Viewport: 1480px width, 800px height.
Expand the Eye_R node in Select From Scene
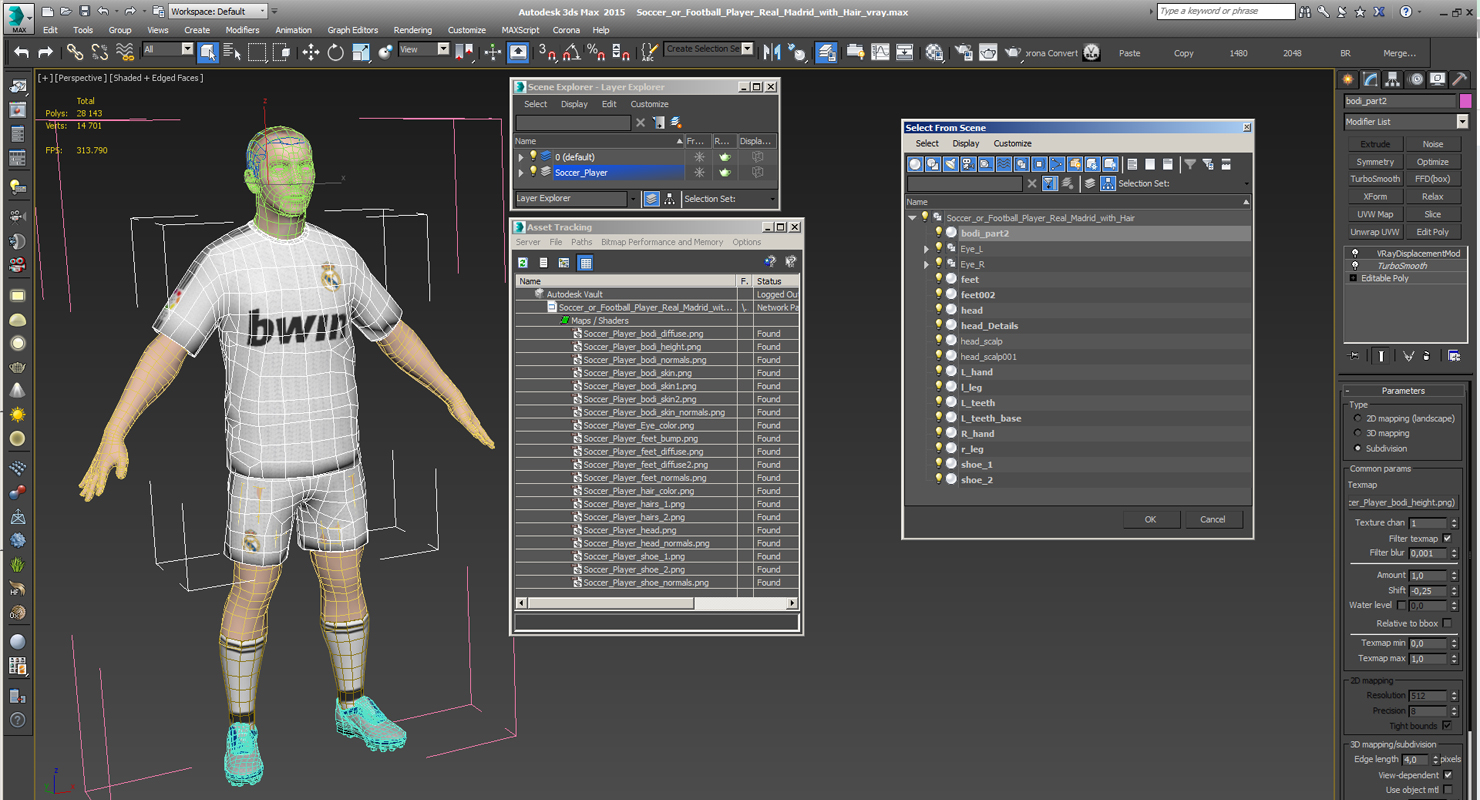pyautogui.click(x=926, y=265)
